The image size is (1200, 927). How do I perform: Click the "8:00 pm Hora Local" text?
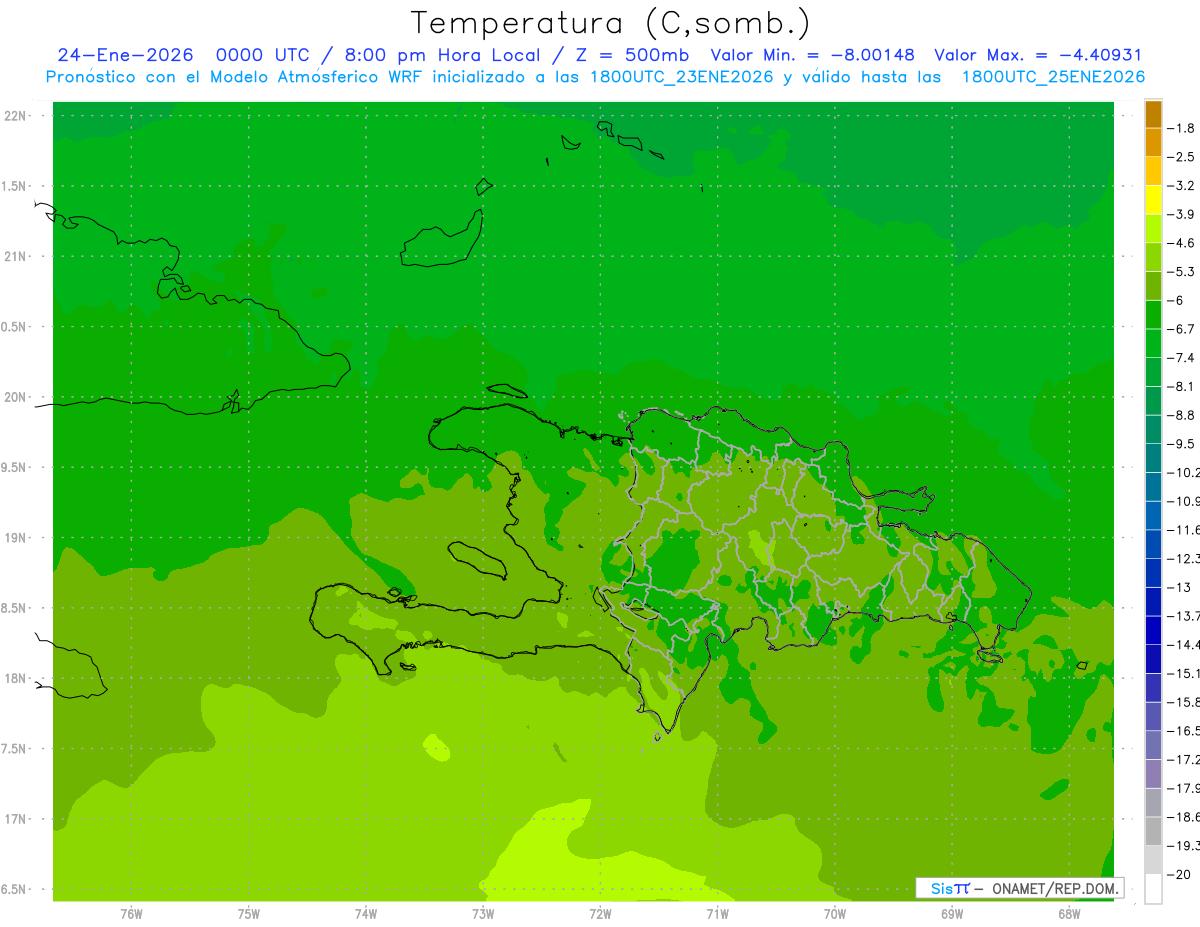pos(444,55)
